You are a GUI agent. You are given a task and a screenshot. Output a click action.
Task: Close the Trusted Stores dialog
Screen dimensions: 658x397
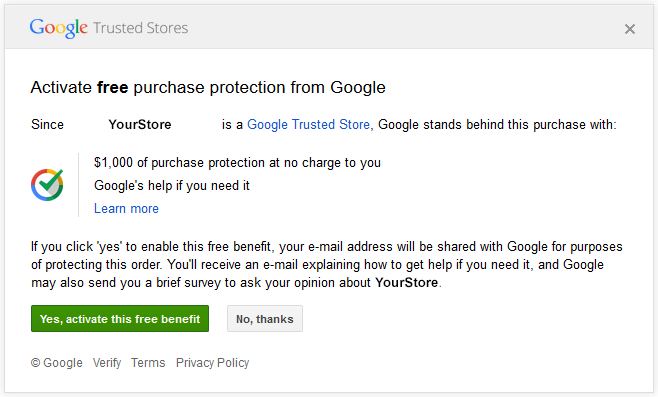coord(629,29)
